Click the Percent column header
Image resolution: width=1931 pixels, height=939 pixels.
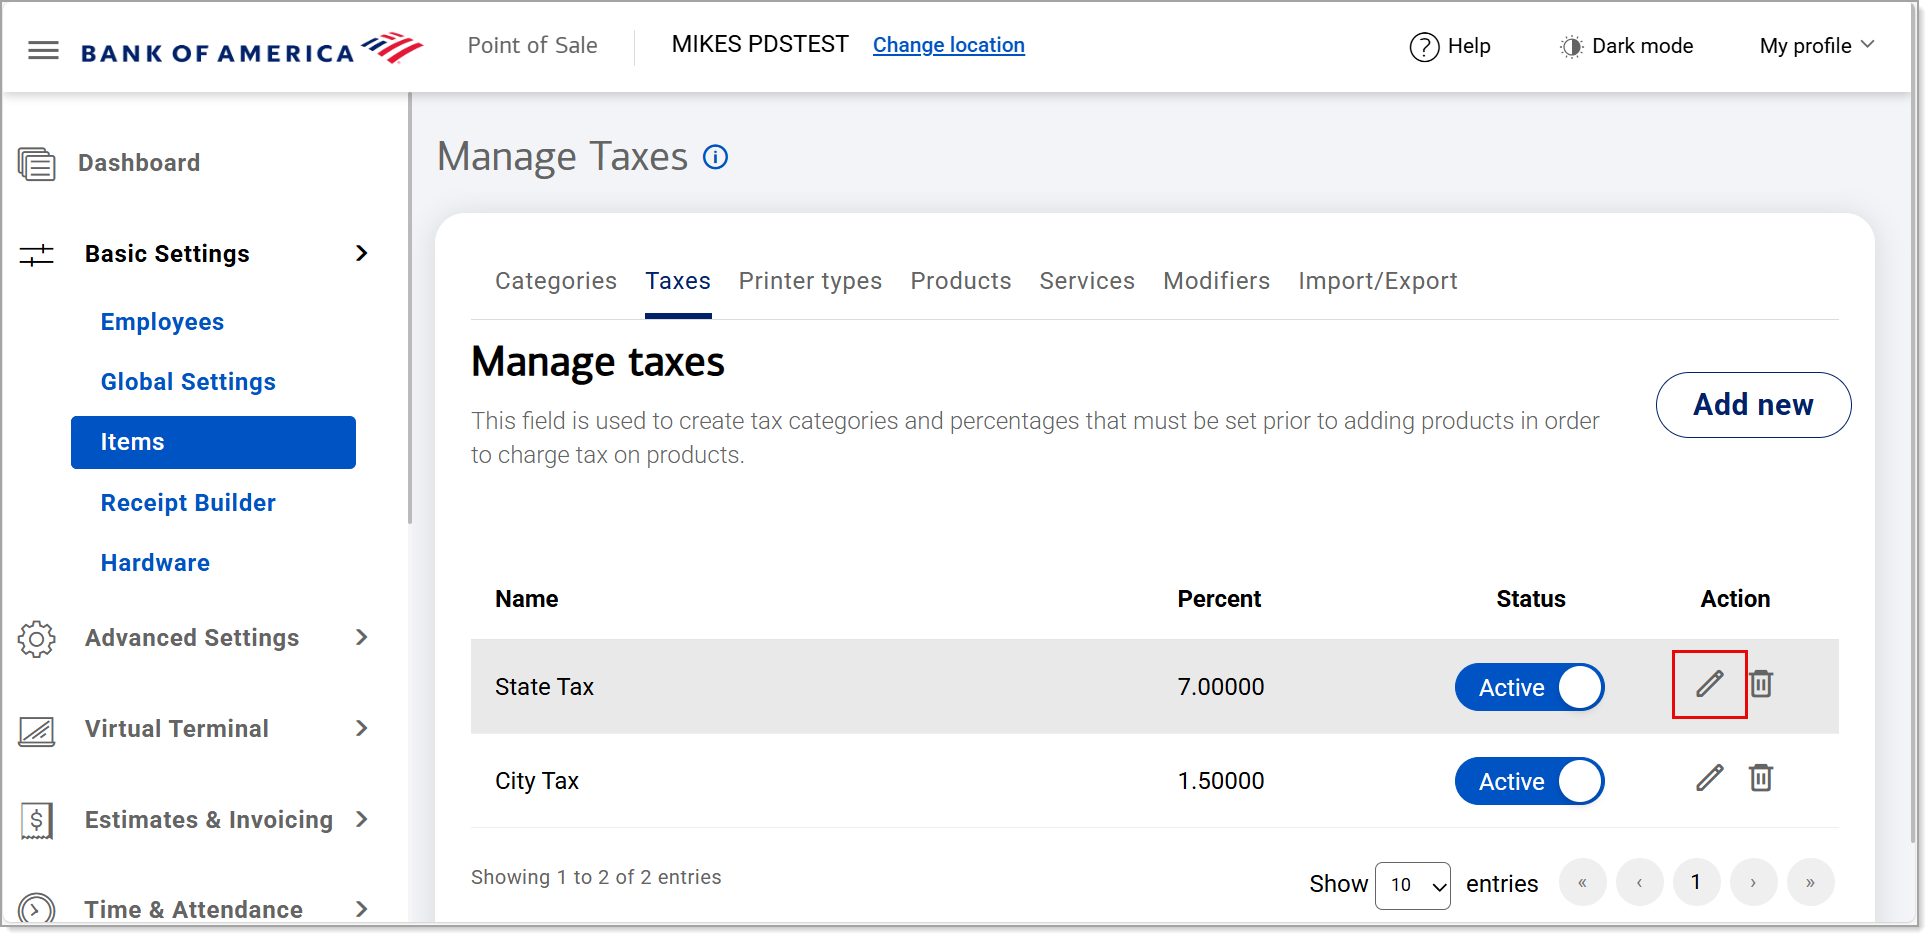pos(1219,600)
